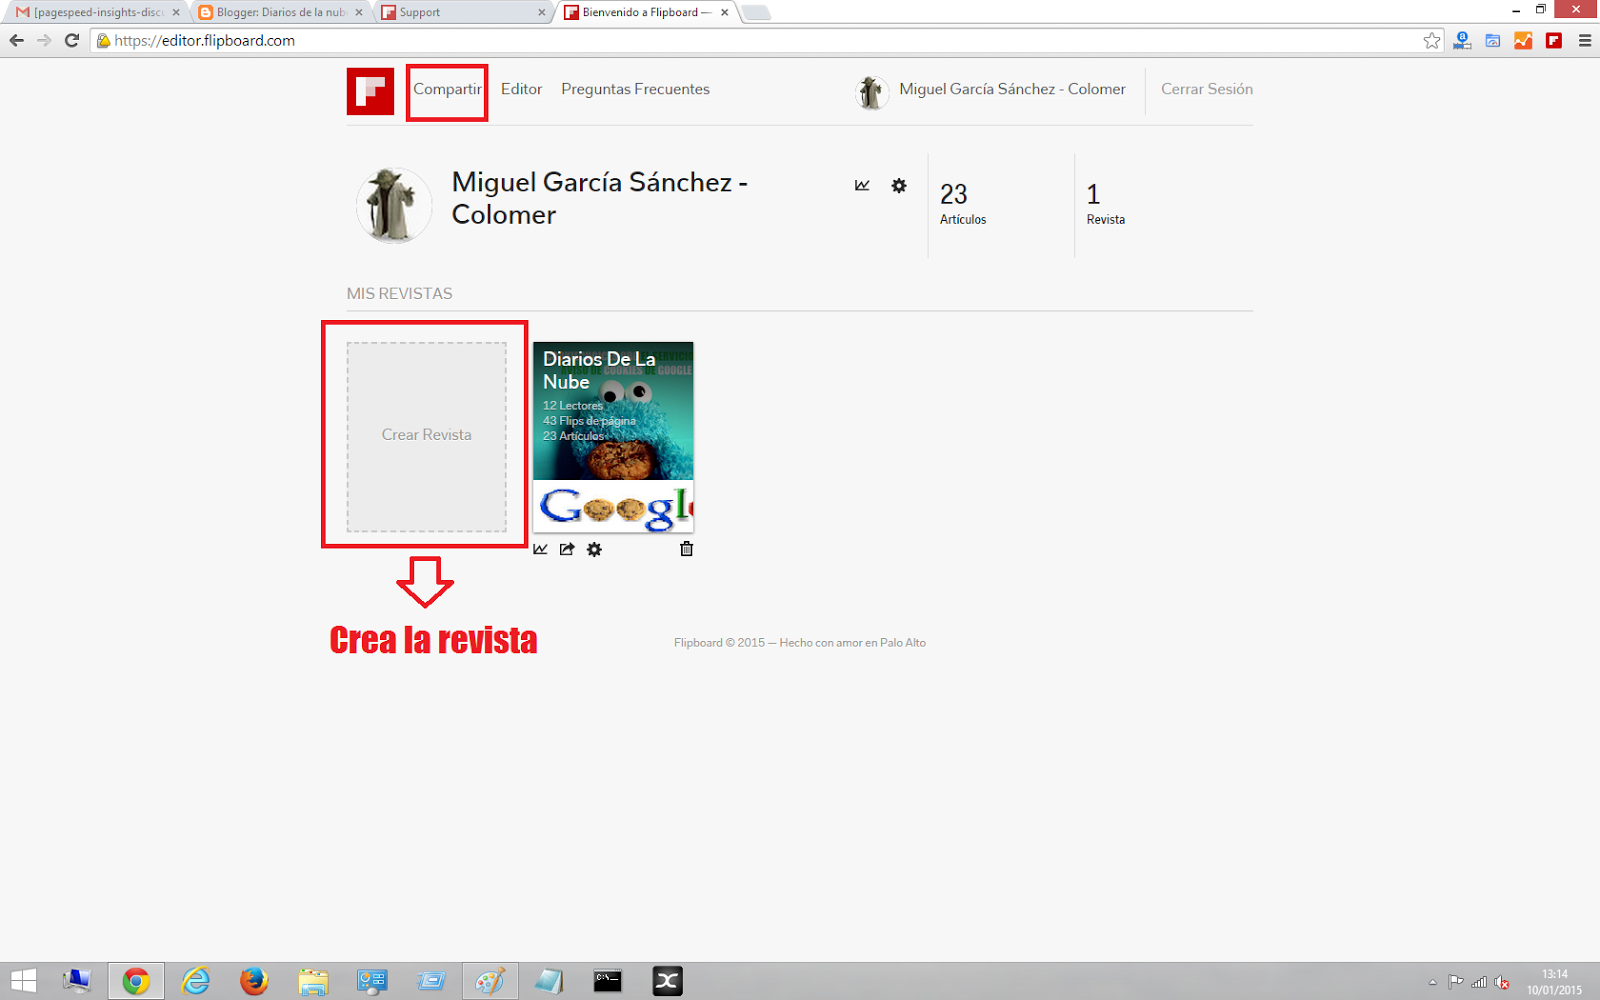Focus the address bar with editor.flipboard.com

point(760,41)
